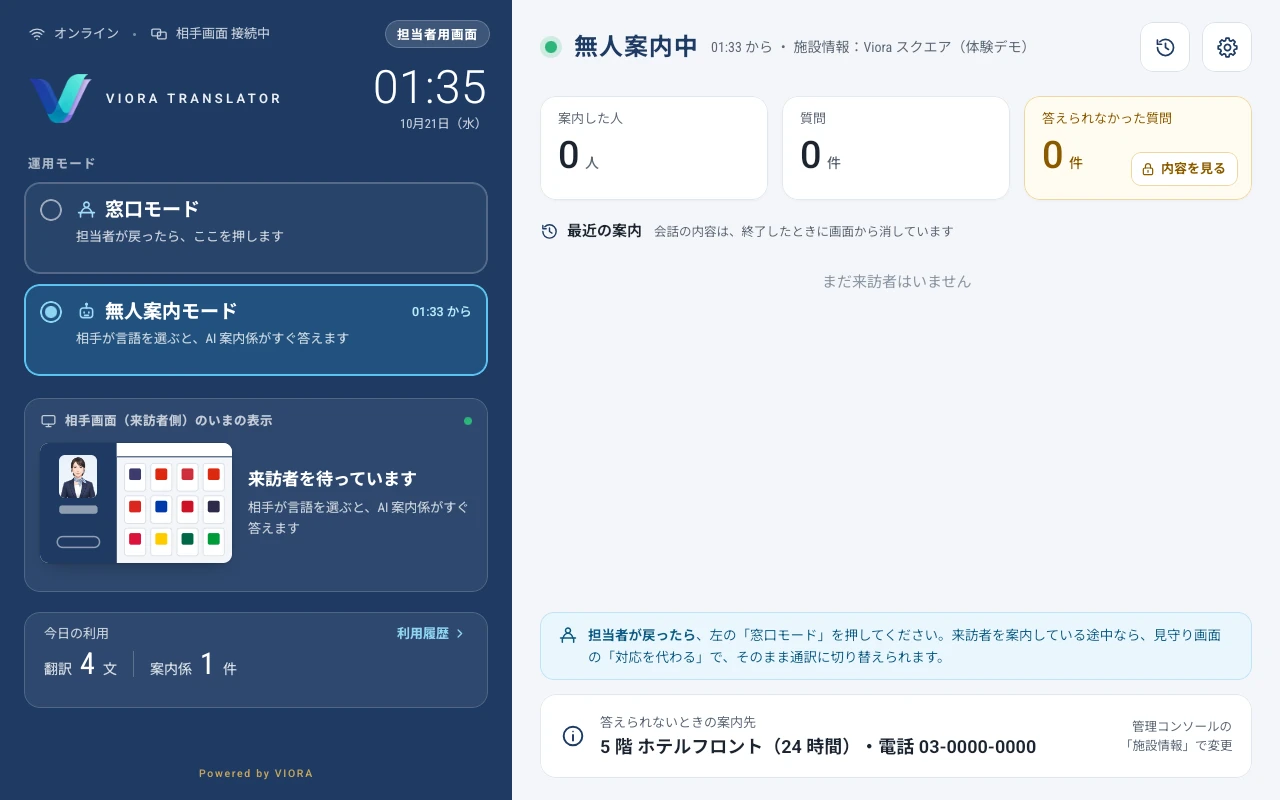Viewport: 1280px width, 800px height.
Task: Open 利用履歴 usage history link
Action: pyautogui.click(x=431, y=633)
